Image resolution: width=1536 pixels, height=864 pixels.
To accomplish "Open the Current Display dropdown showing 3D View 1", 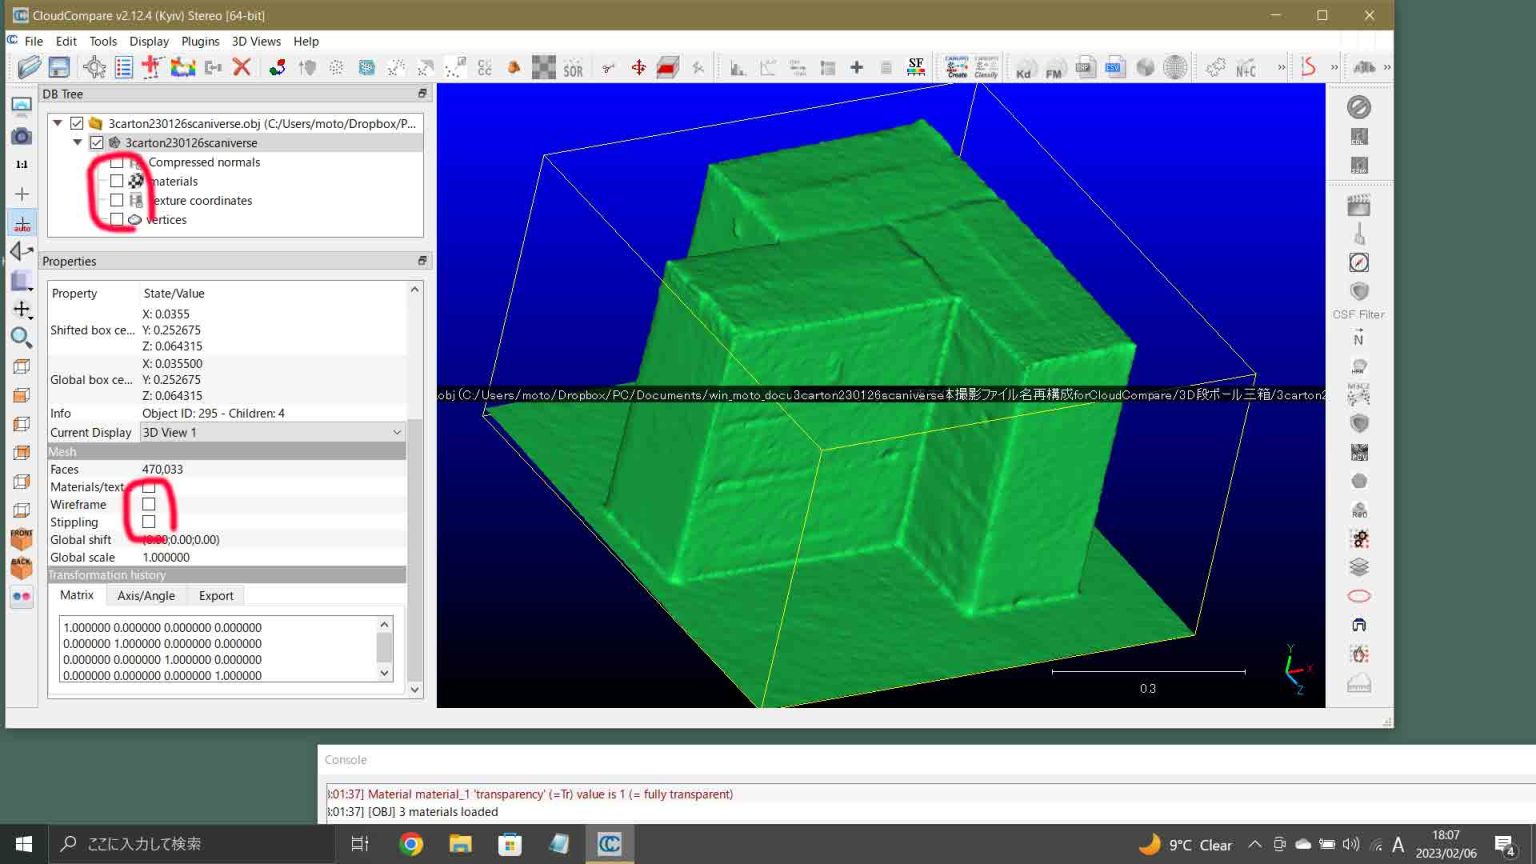I will [397, 431].
